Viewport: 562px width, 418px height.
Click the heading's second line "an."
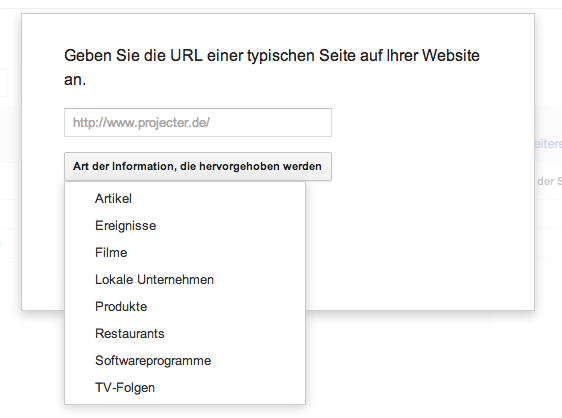75,80
